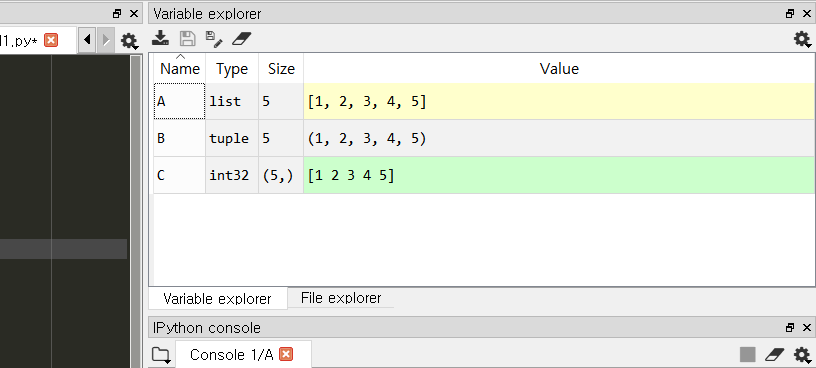Open editor options gear menu
The width and height of the screenshot is (816, 368).
tap(129, 41)
